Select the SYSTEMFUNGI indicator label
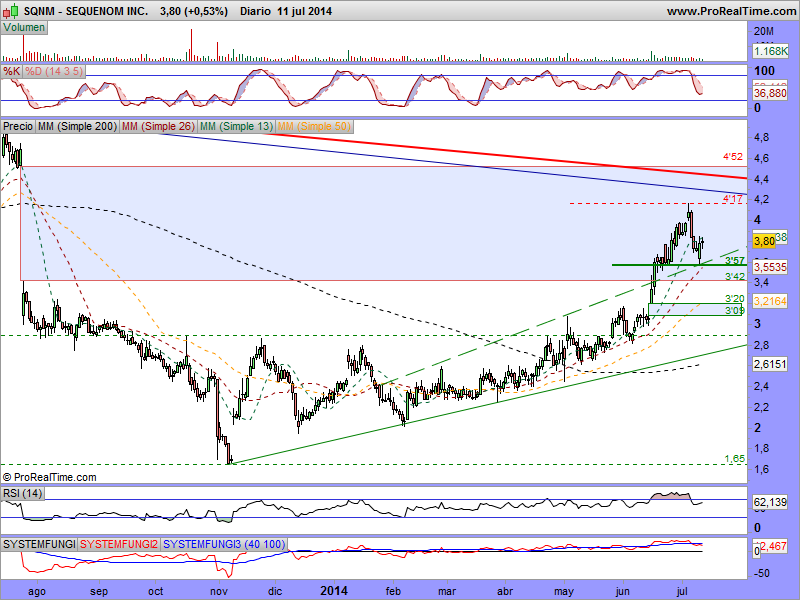This screenshot has height=600, width=800. click(39, 544)
